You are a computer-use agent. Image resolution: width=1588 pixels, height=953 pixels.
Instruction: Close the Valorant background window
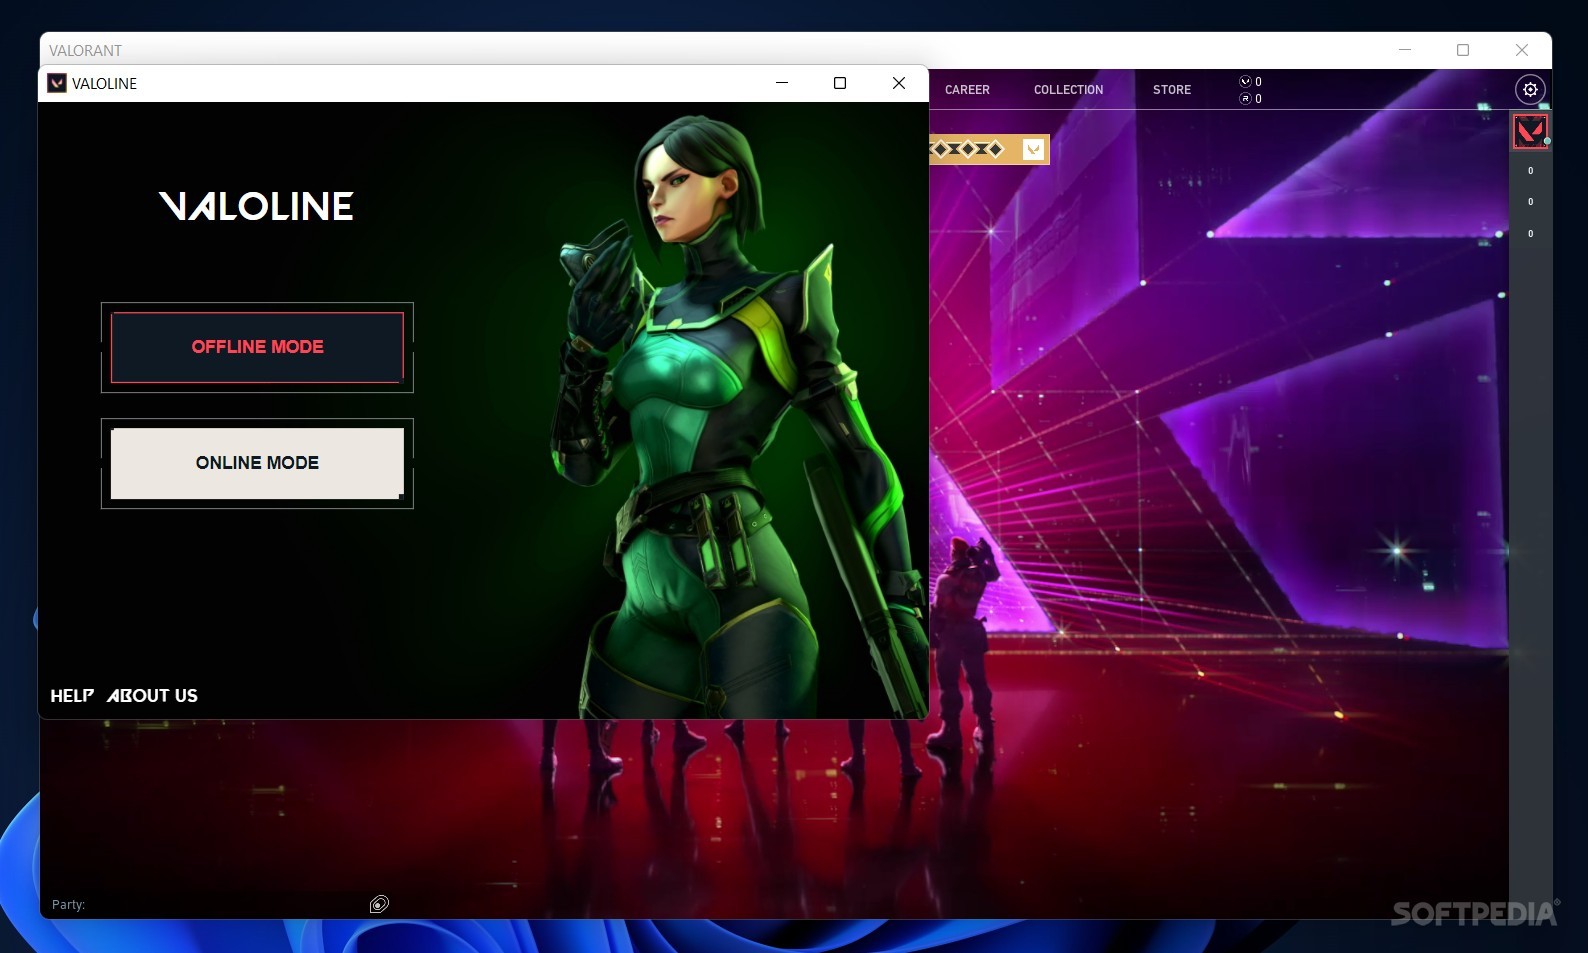click(x=1522, y=50)
